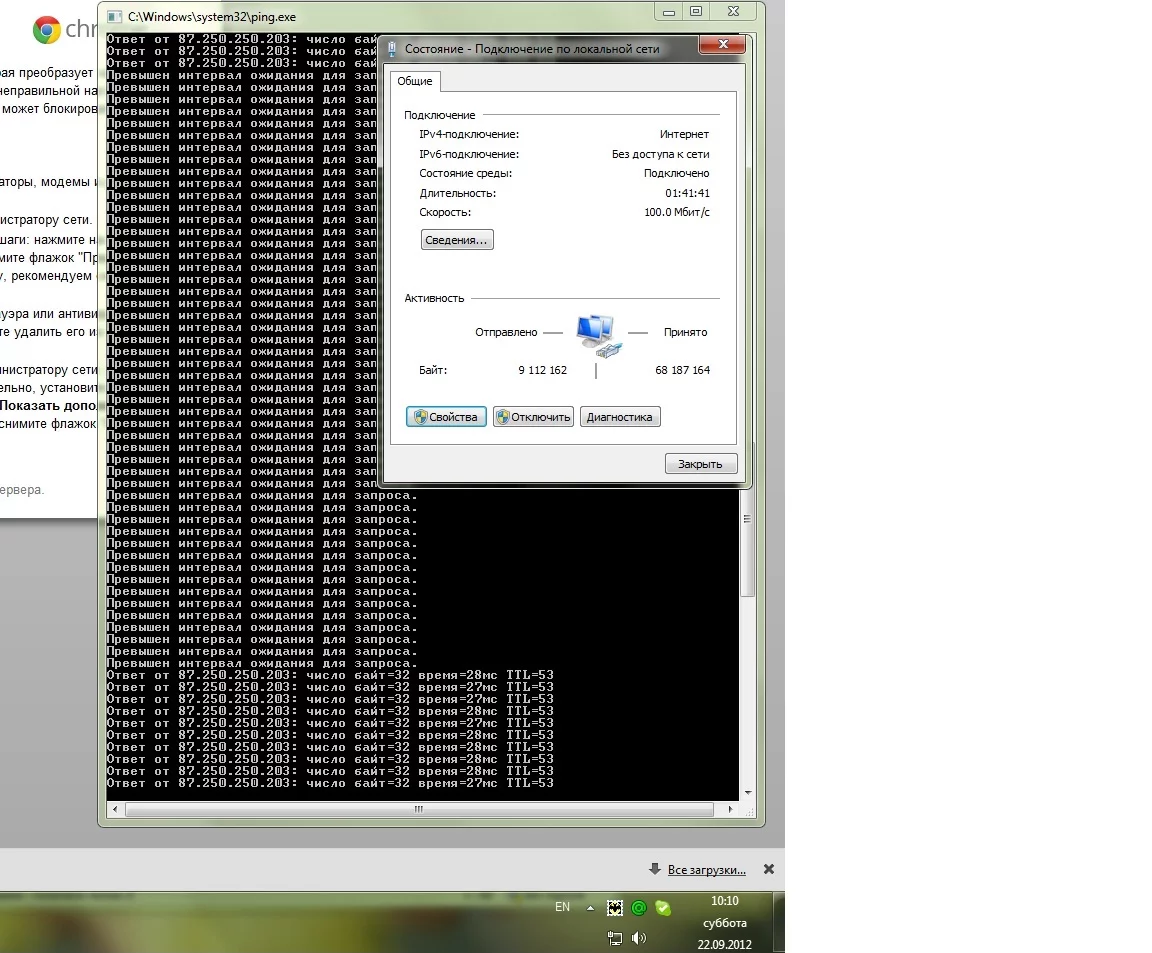
Task: Show hidden tray icons arrow
Action: 590,908
